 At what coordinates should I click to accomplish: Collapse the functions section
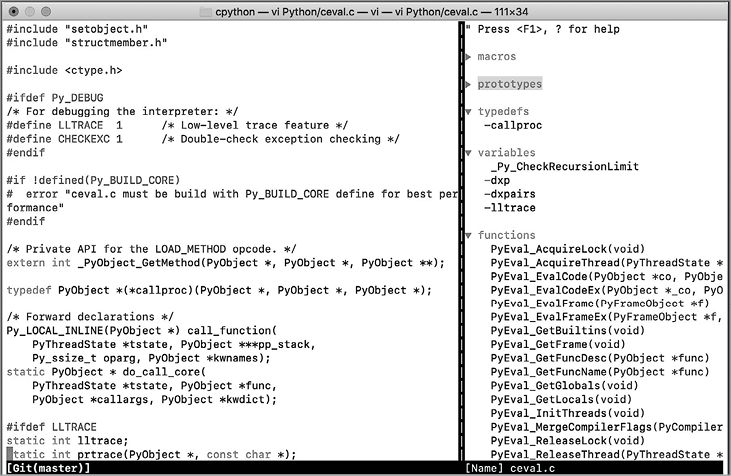click(x=469, y=235)
